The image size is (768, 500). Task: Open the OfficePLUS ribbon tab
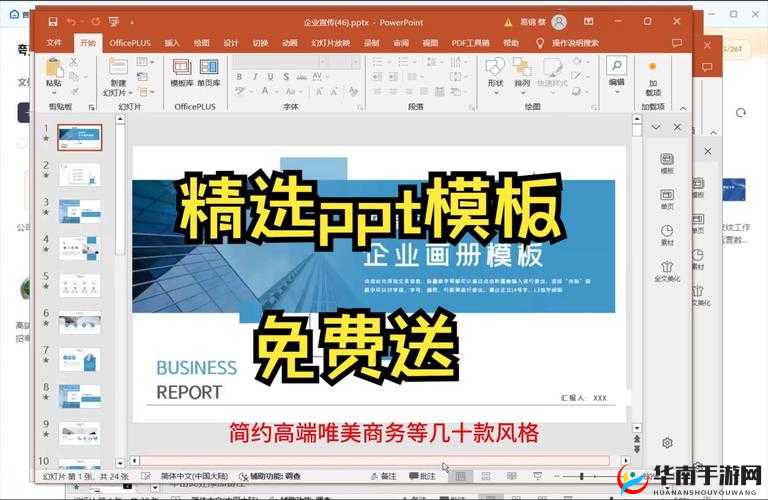[130, 43]
